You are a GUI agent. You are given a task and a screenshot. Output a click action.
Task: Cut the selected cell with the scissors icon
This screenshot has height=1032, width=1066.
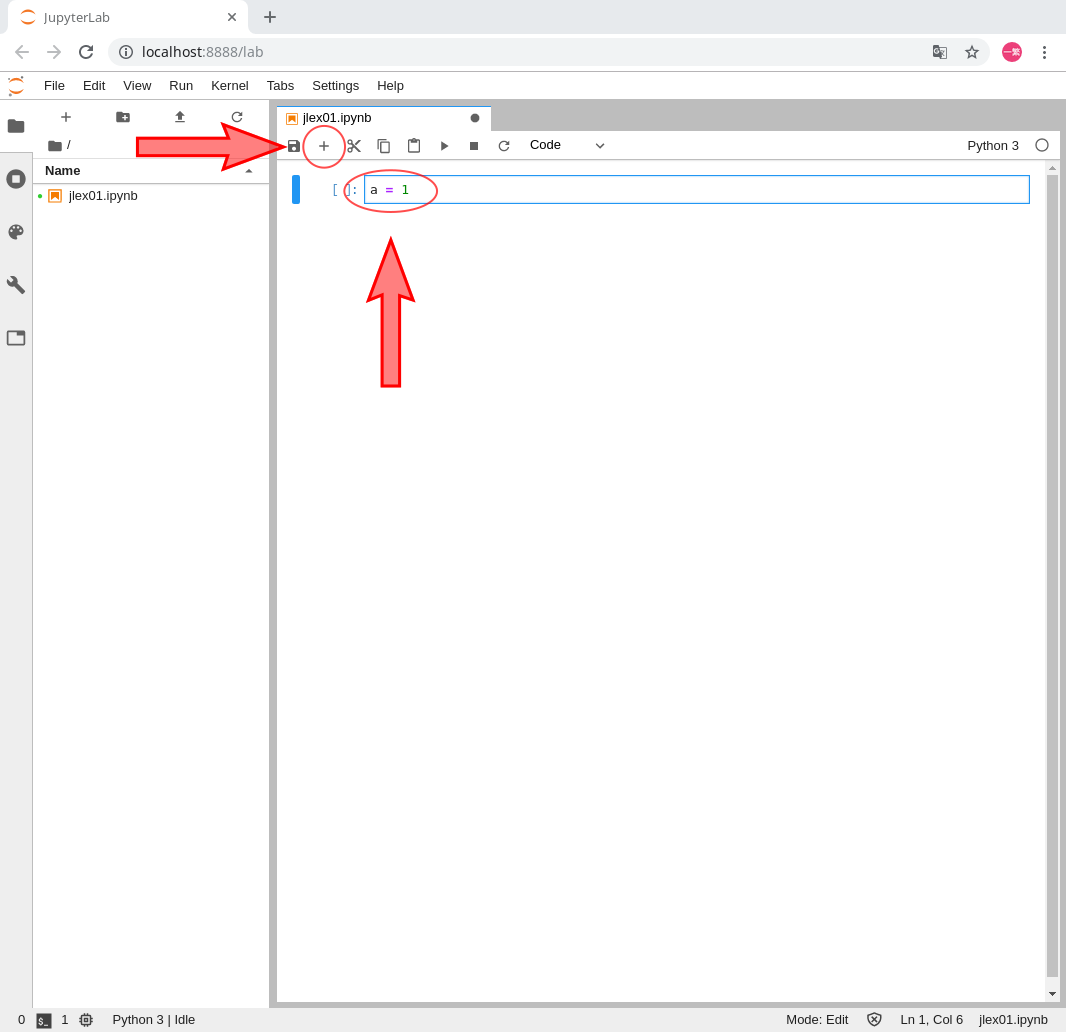click(x=354, y=146)
